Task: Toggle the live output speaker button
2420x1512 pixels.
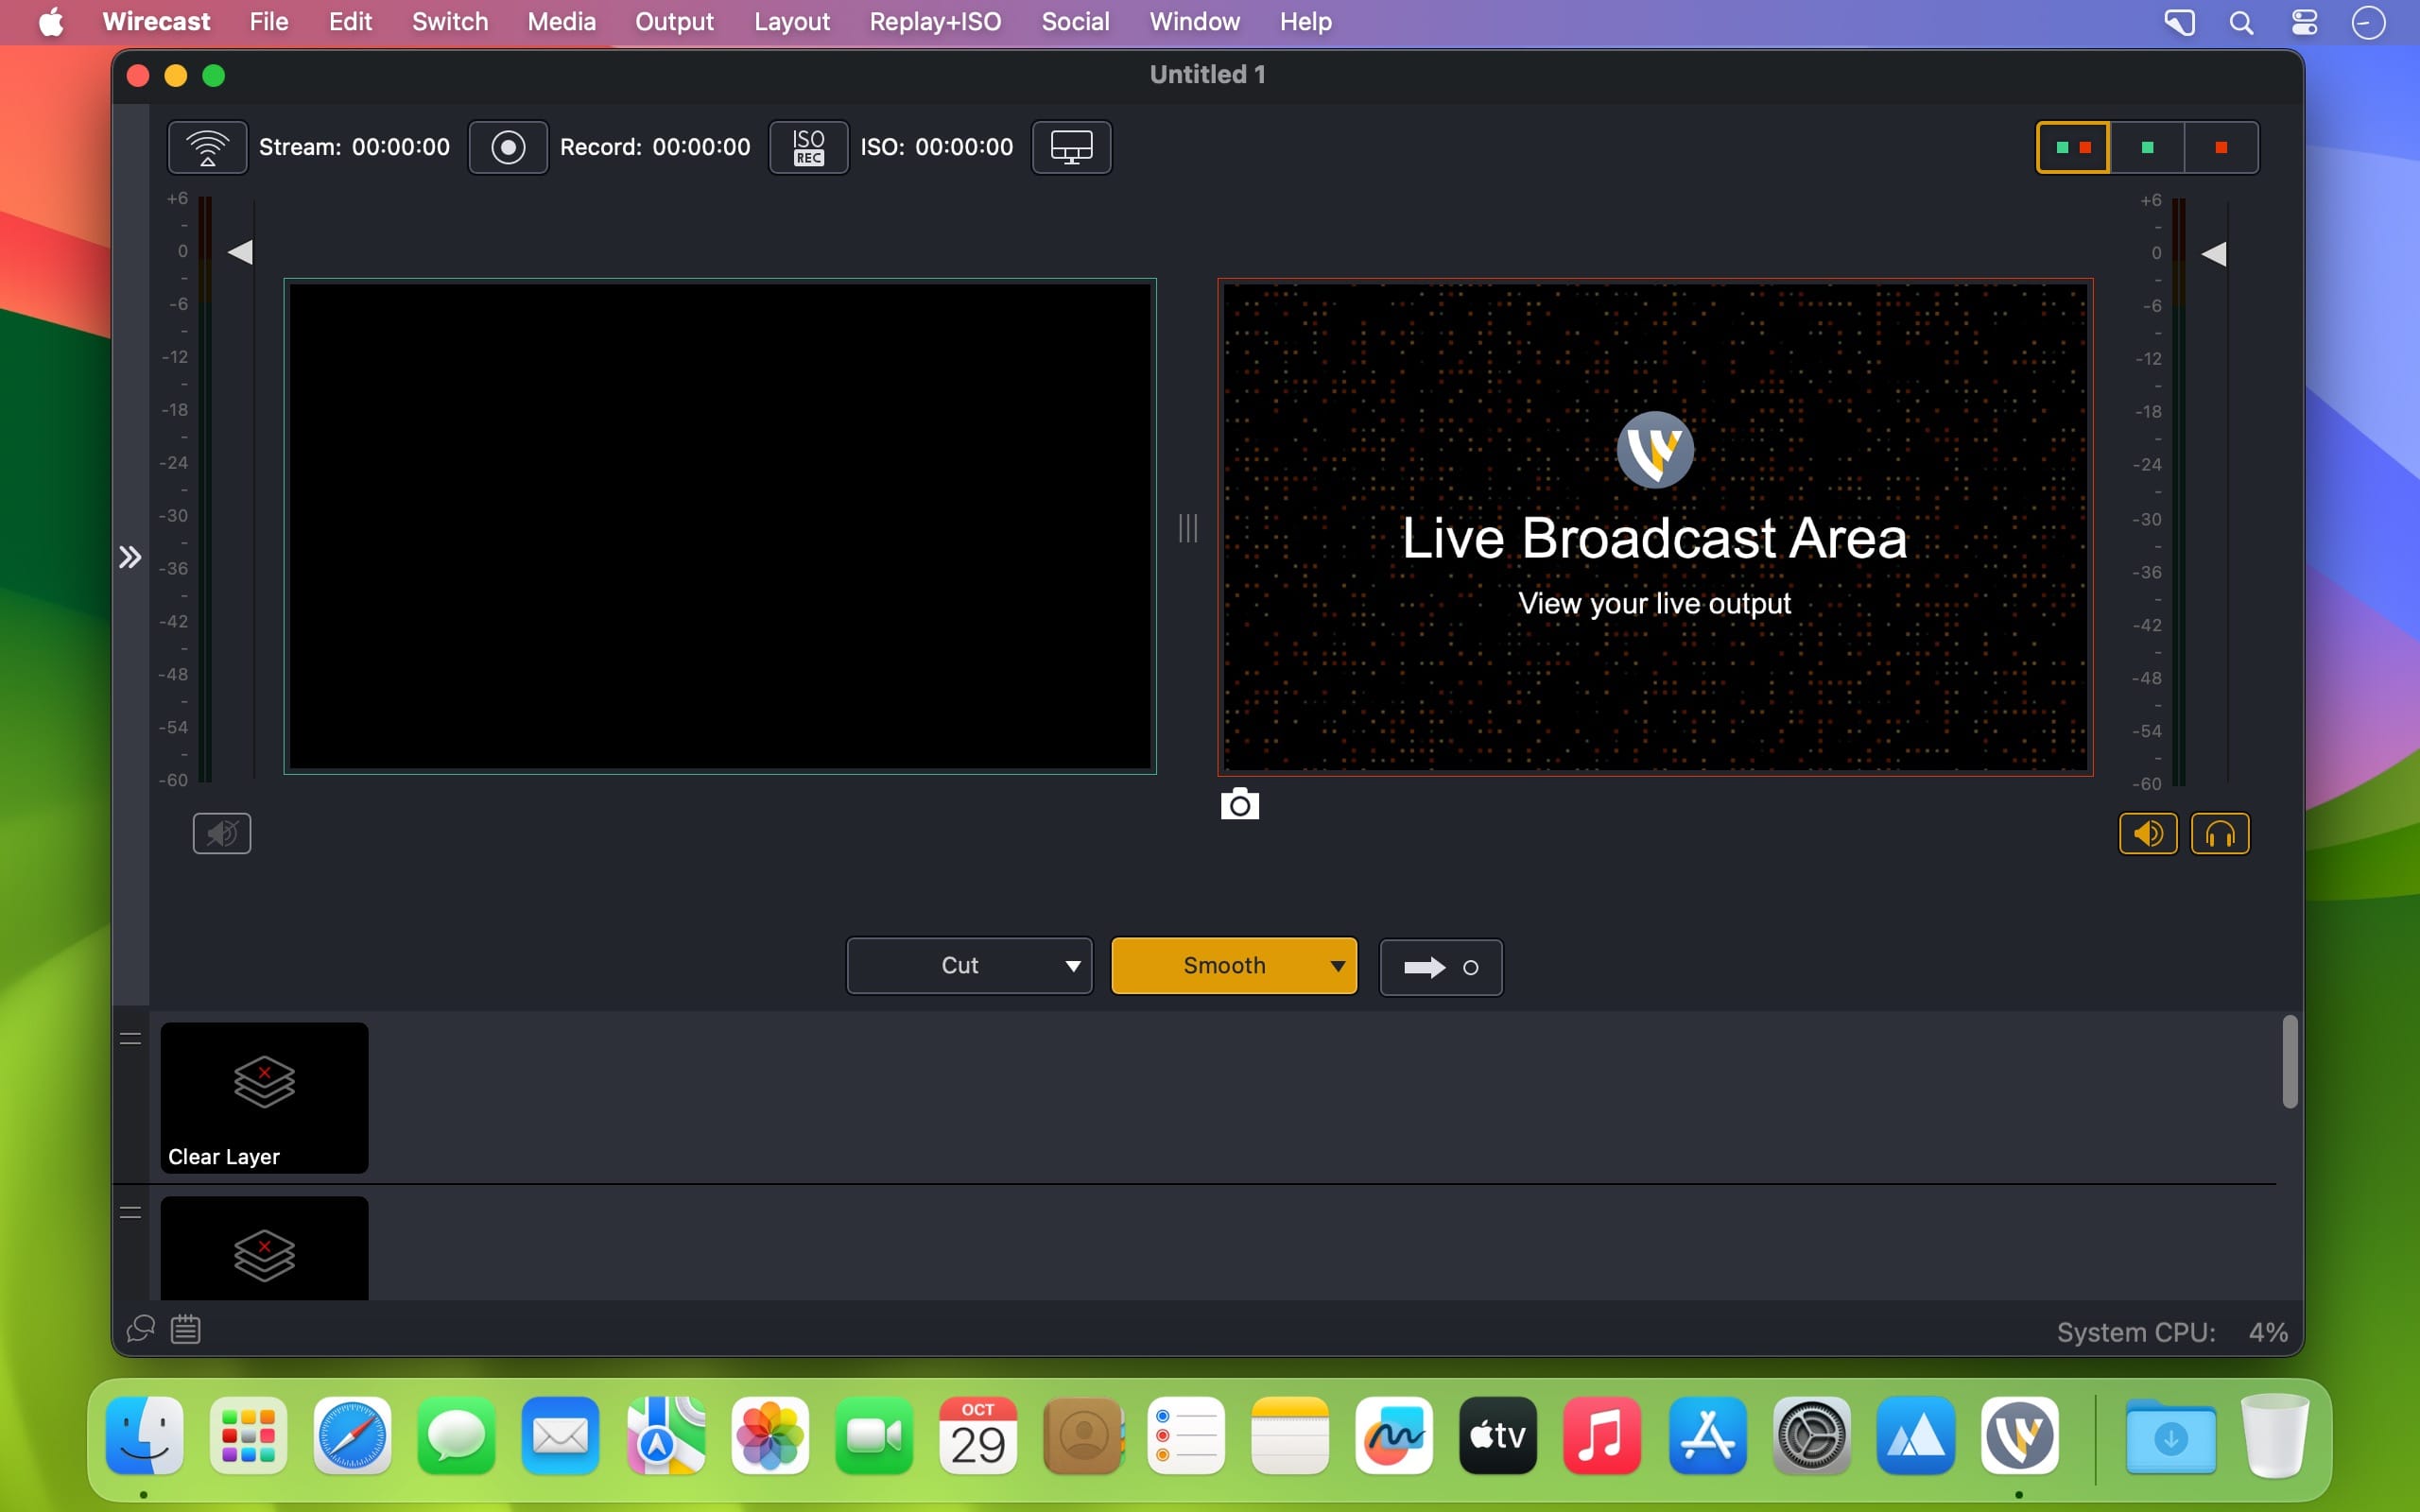Action: [x=2147, y=833]
